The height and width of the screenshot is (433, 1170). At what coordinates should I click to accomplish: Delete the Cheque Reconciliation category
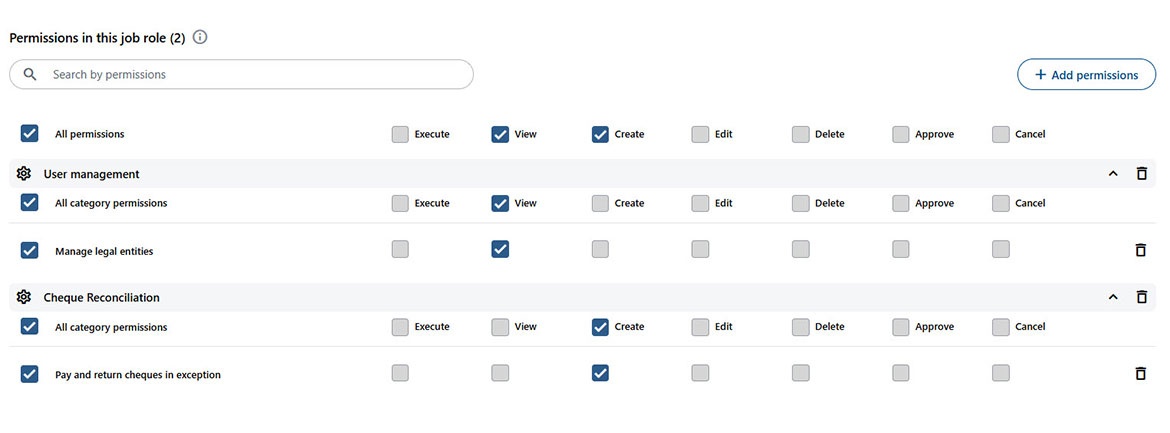pyautogui.click(x=1141, y=297)
